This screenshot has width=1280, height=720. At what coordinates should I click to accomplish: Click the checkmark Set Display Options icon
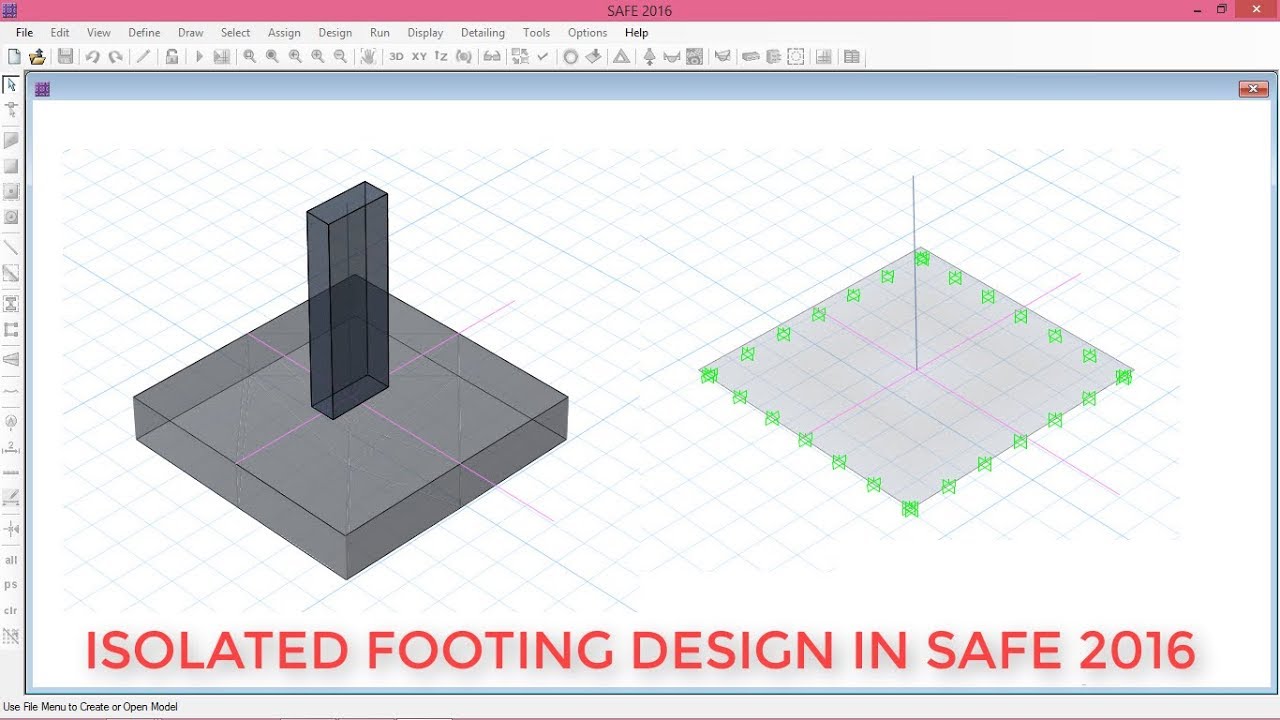click(x=543, y=57)
